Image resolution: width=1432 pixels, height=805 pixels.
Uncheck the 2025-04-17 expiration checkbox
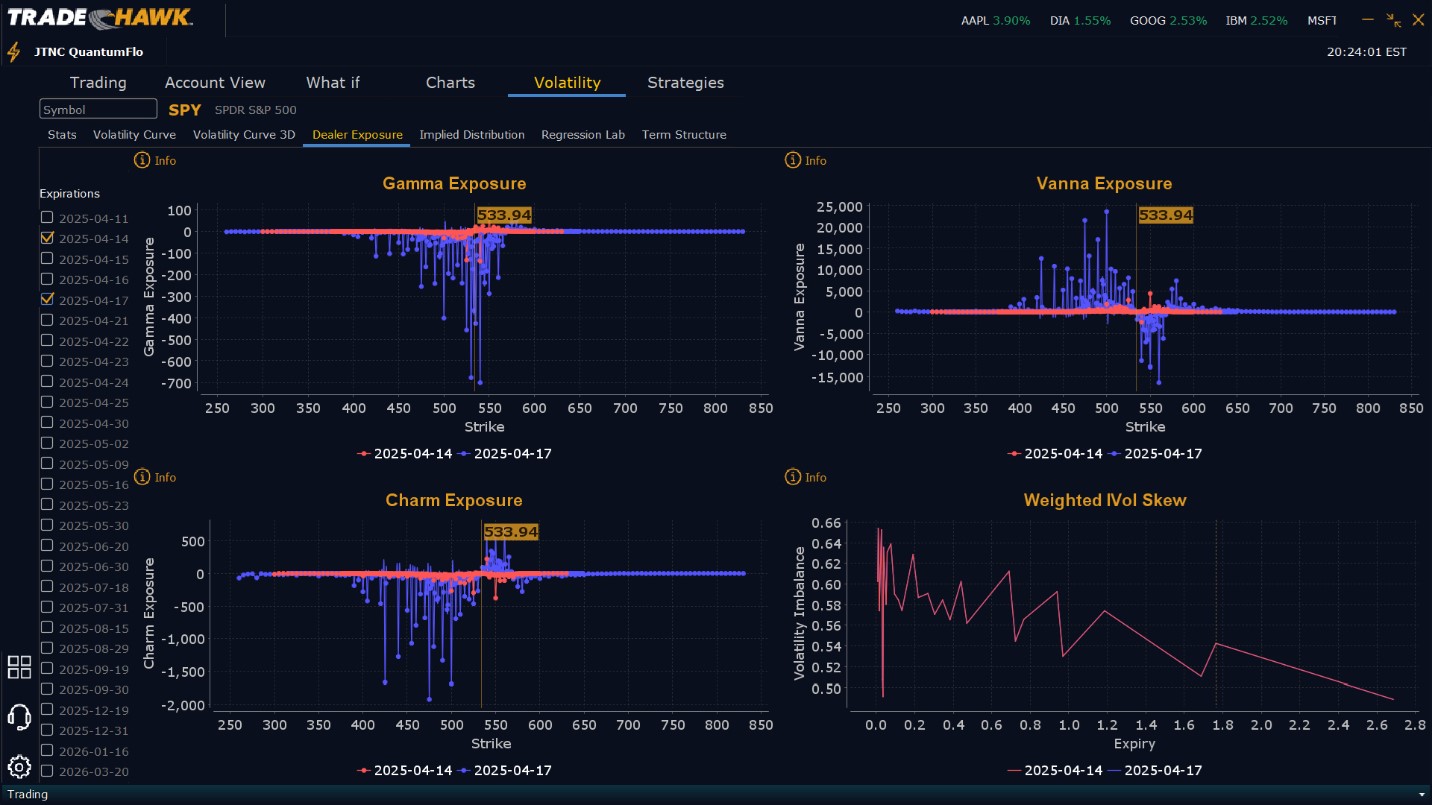(x=47, y=299)
